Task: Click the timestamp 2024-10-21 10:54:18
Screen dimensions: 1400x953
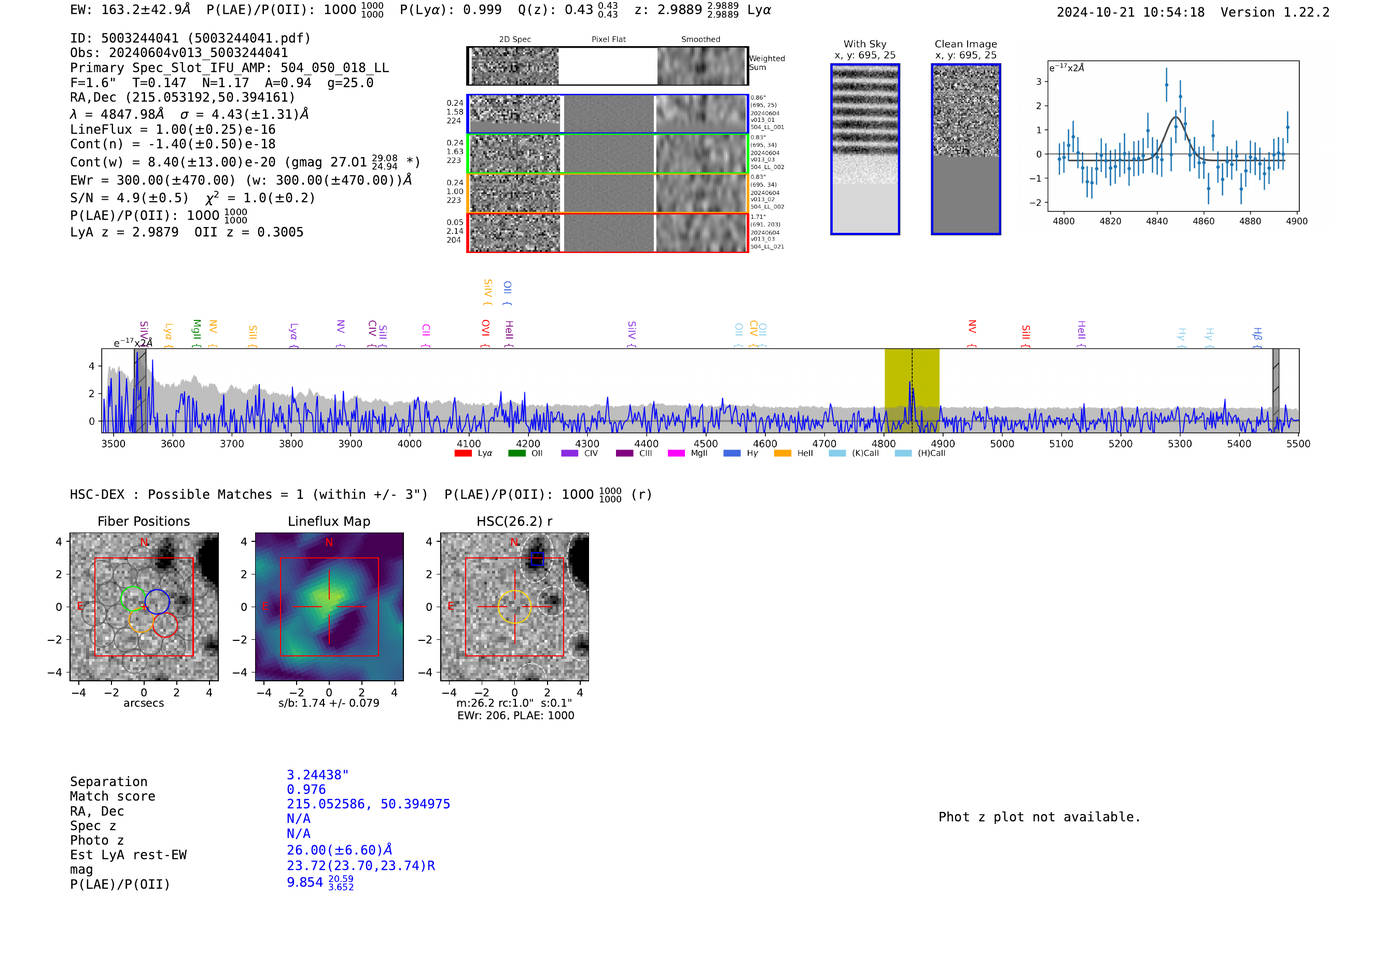Action: point(1131,12)
